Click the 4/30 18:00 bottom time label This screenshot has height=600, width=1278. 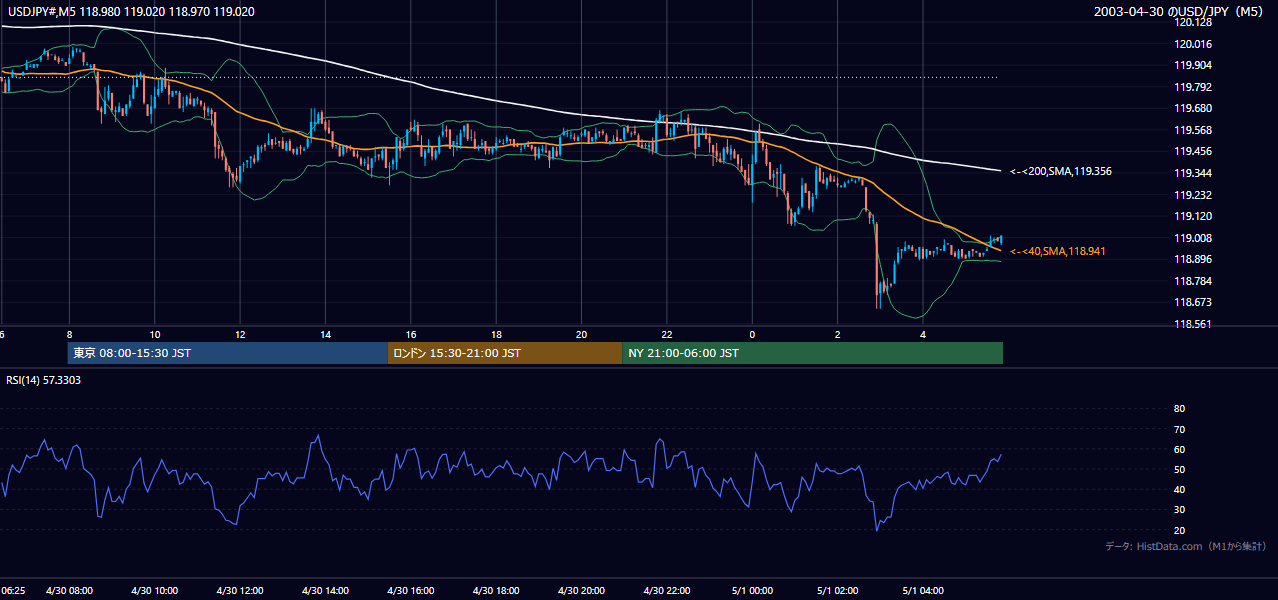495,591
